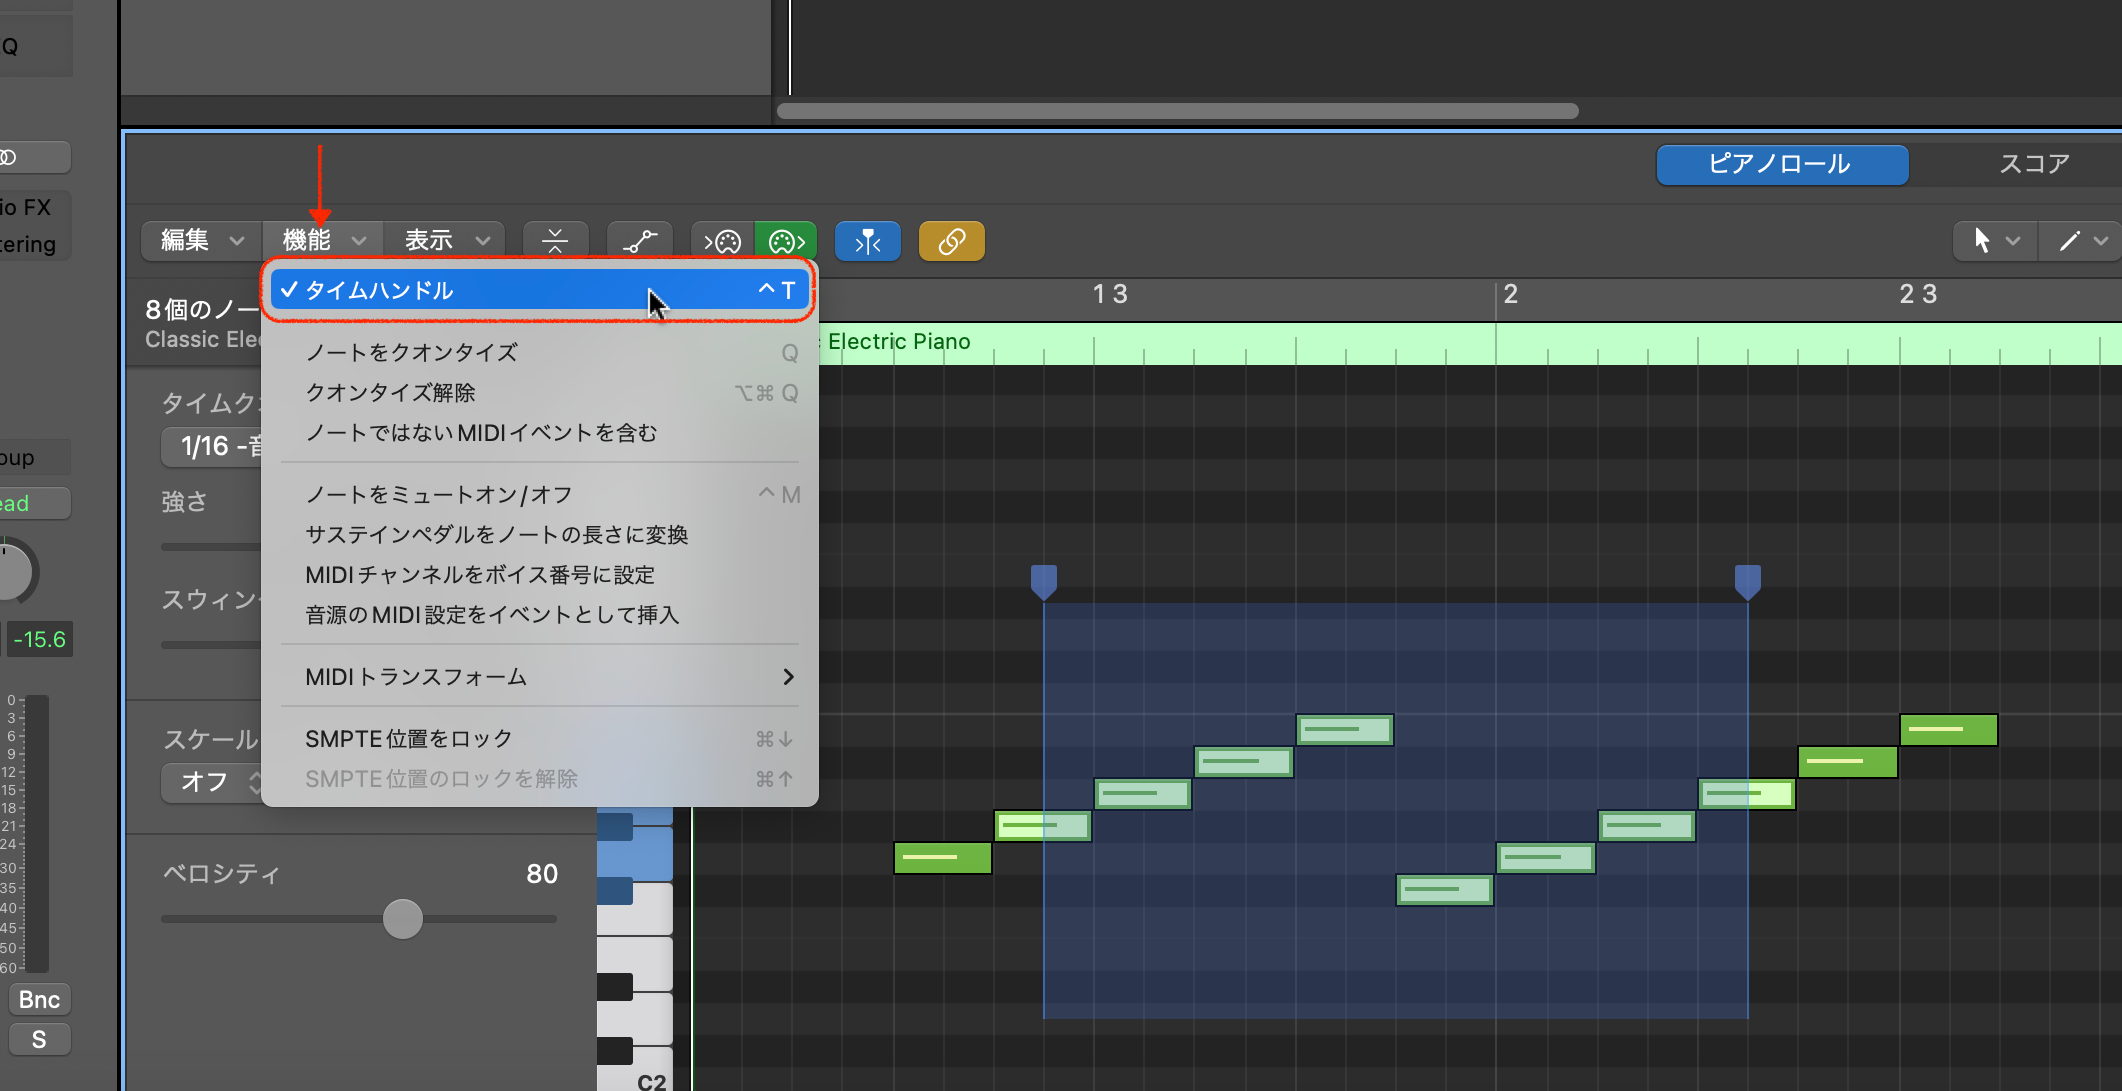This screenshot has width=2122, height=1091.
Task: Open the pointer tool menu
Action: pos(1995,241)
